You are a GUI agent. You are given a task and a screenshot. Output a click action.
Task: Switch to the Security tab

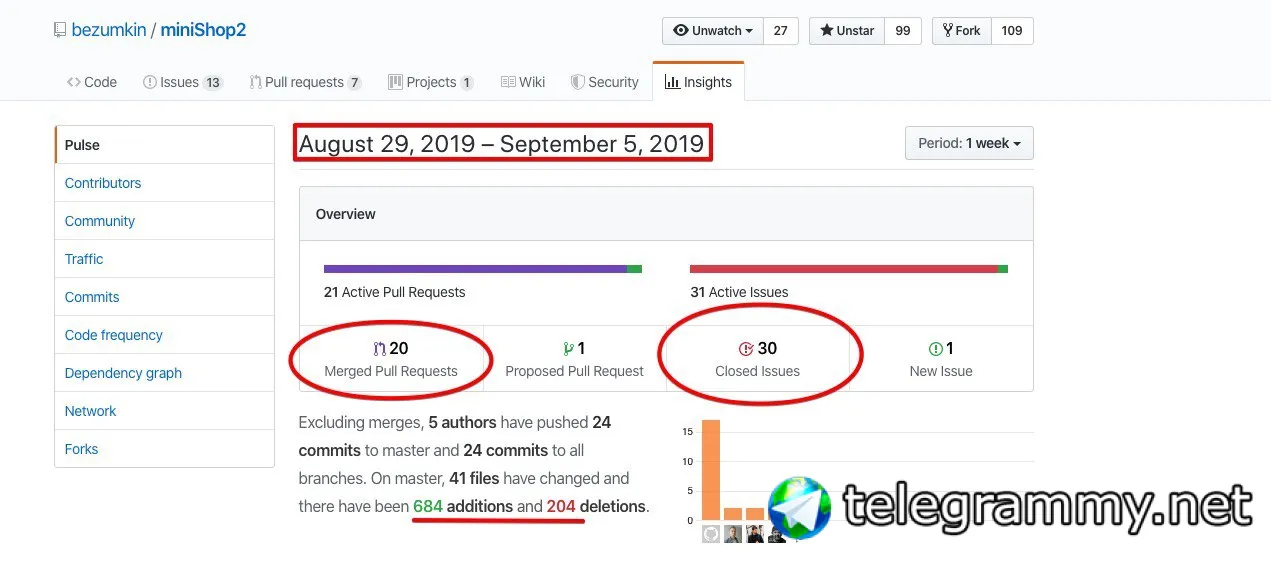coord(605,82)
